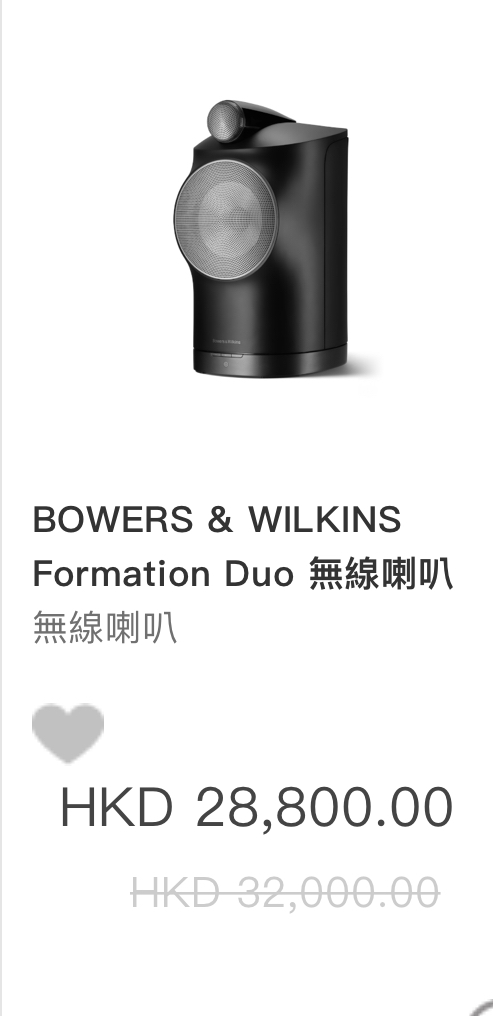Viewport: 493px width, 1016px height.
Task: Open the BOWERS & WILKINS brand title line
Action: [x=217, y=520]
